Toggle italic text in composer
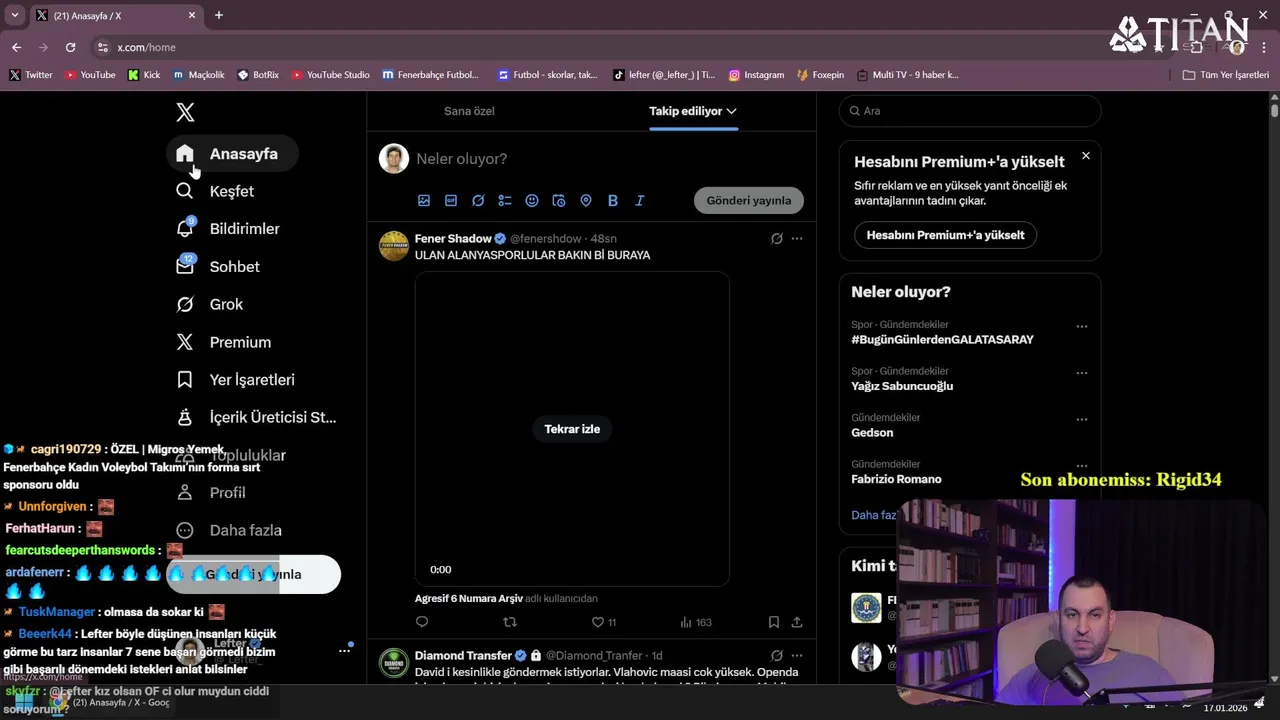Viewport: 1280px width, 720px height. pyautogui.click(x=640, y=200)
